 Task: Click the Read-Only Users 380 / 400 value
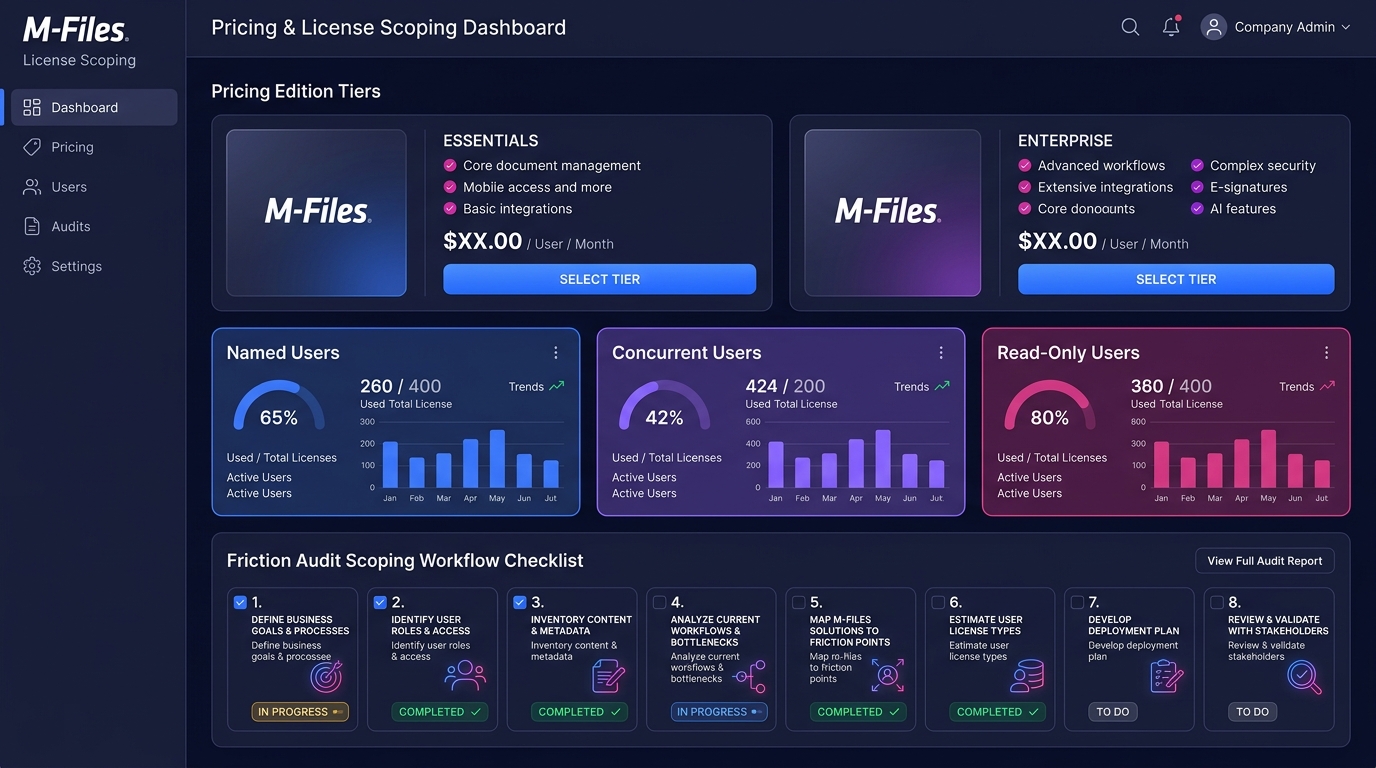(1171, 386)
